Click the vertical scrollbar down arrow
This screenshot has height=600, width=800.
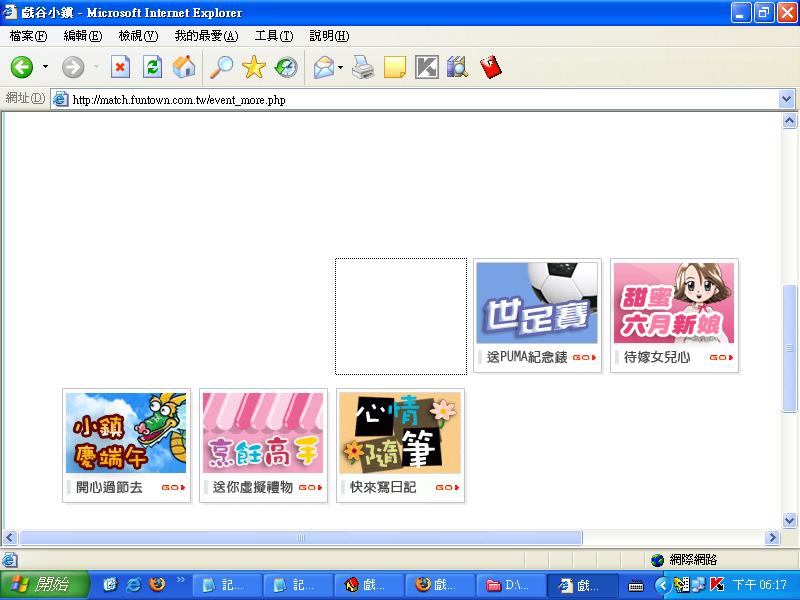[x=789, y=520]
